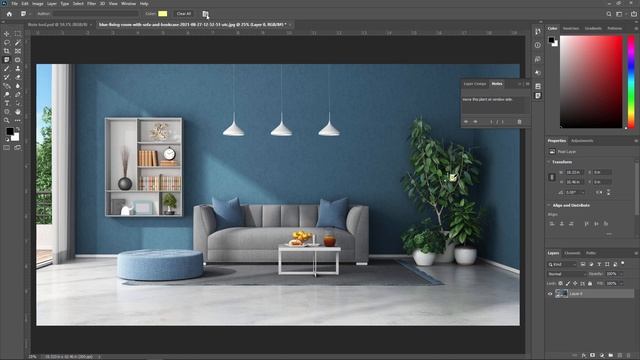640x360 pixels.
Task: Open the Filter menu
Action: [91, 4]
